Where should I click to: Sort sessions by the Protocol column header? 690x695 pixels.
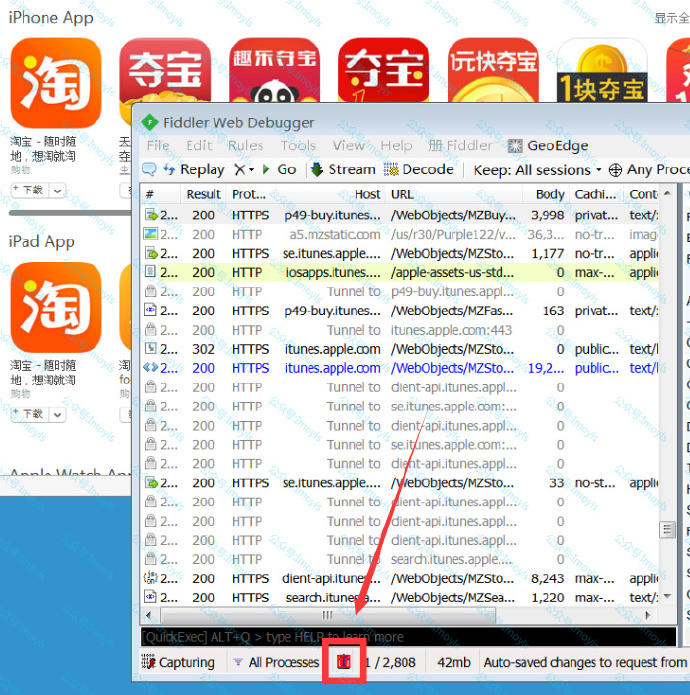point(249,194)
